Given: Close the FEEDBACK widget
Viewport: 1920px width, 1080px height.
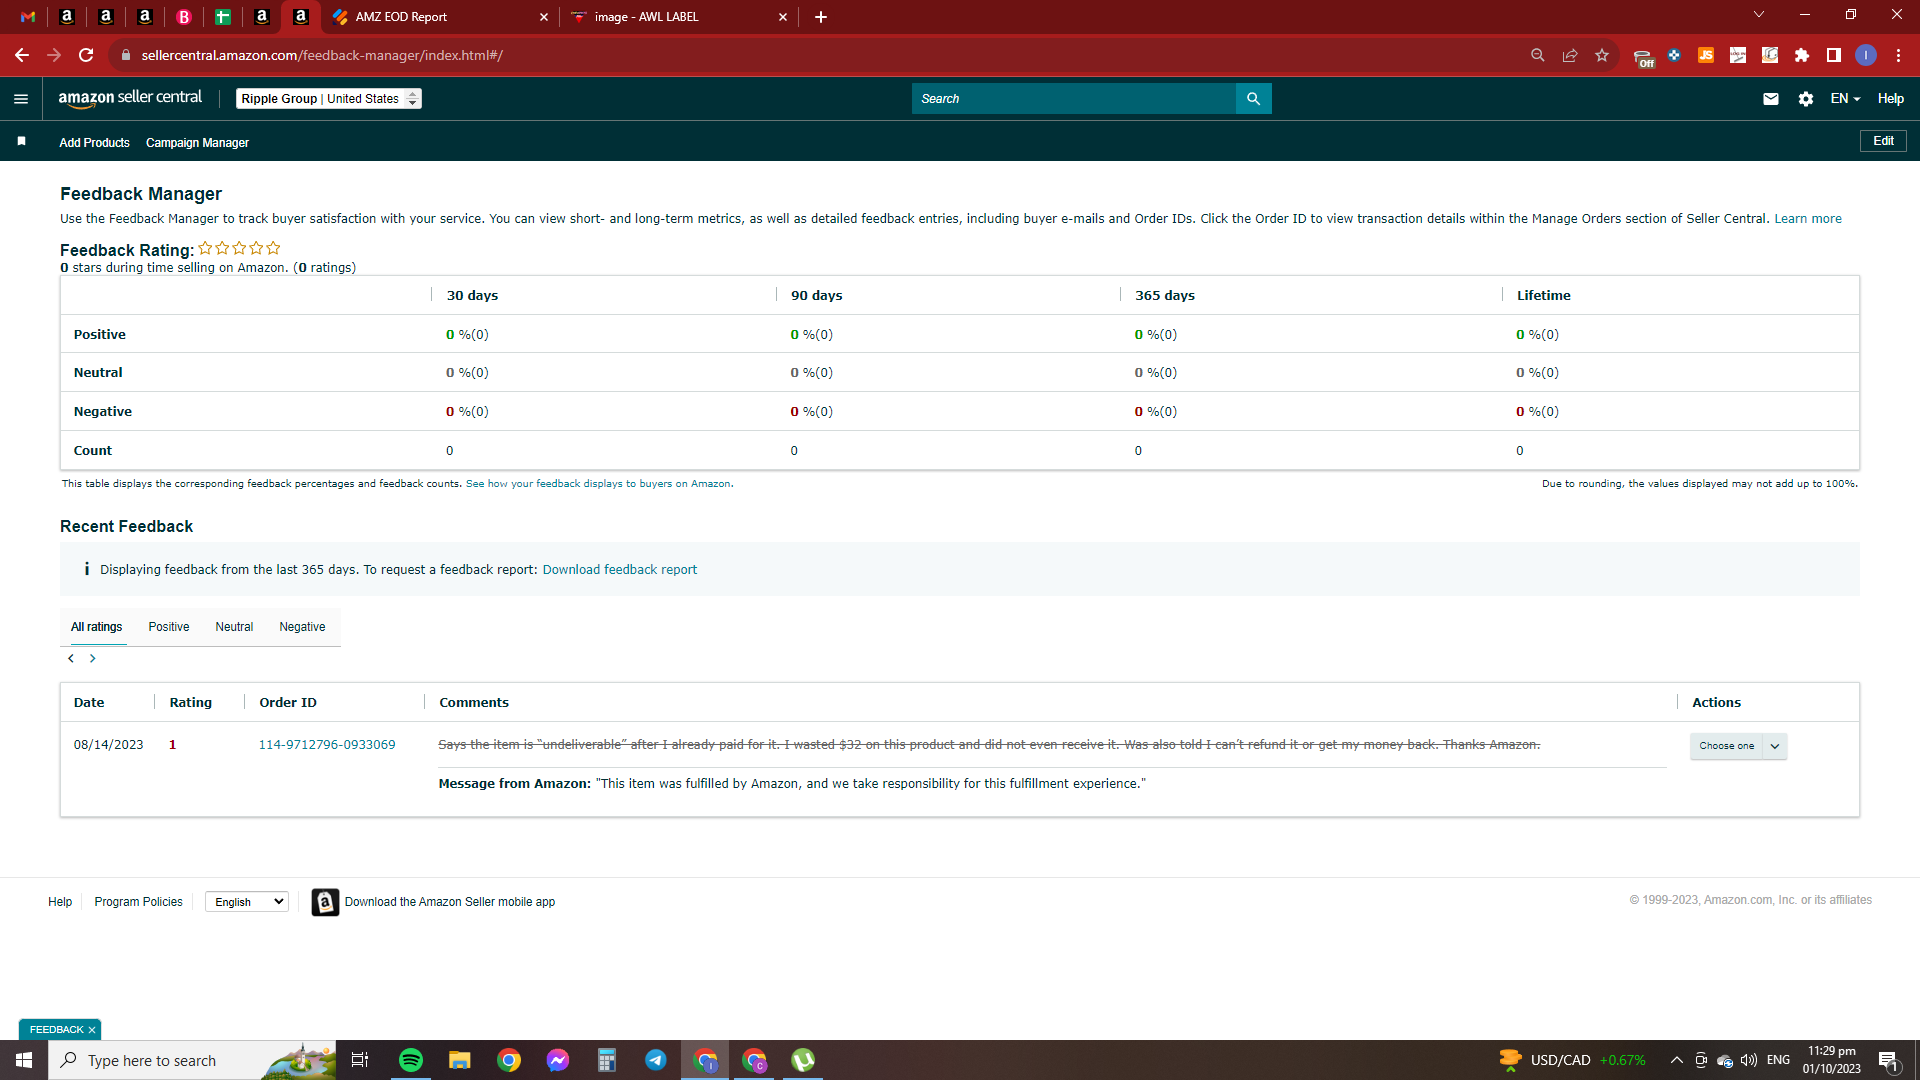Looking at the screenshot, I should coord(92,1030).
